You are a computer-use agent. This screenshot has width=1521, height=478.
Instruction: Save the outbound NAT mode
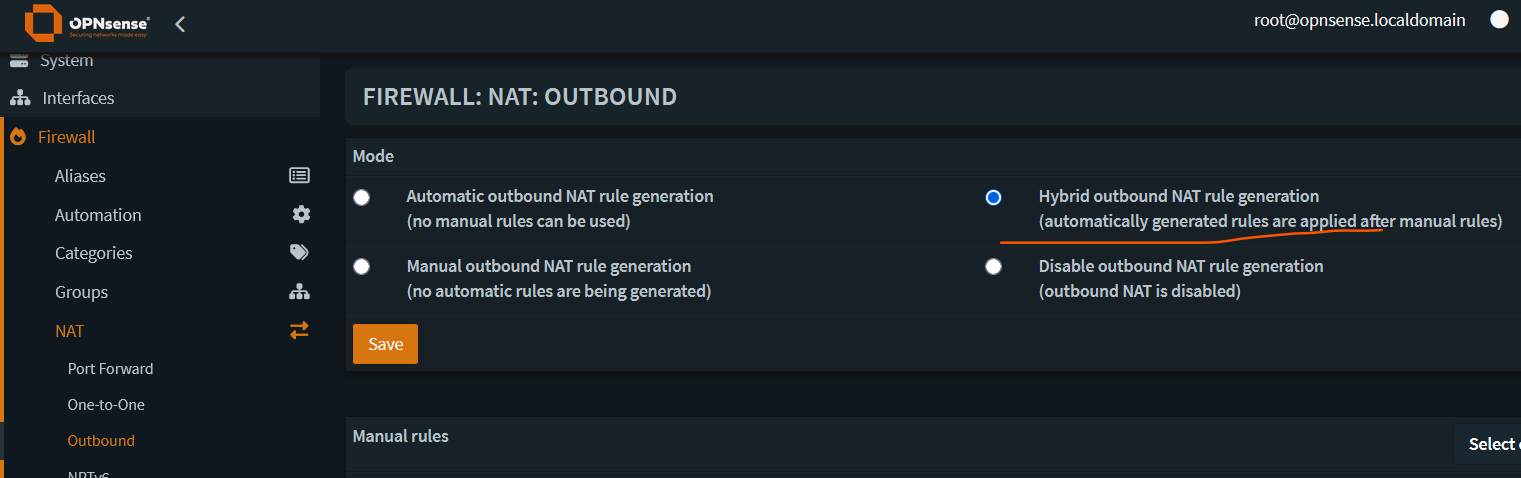pos(385,344)
